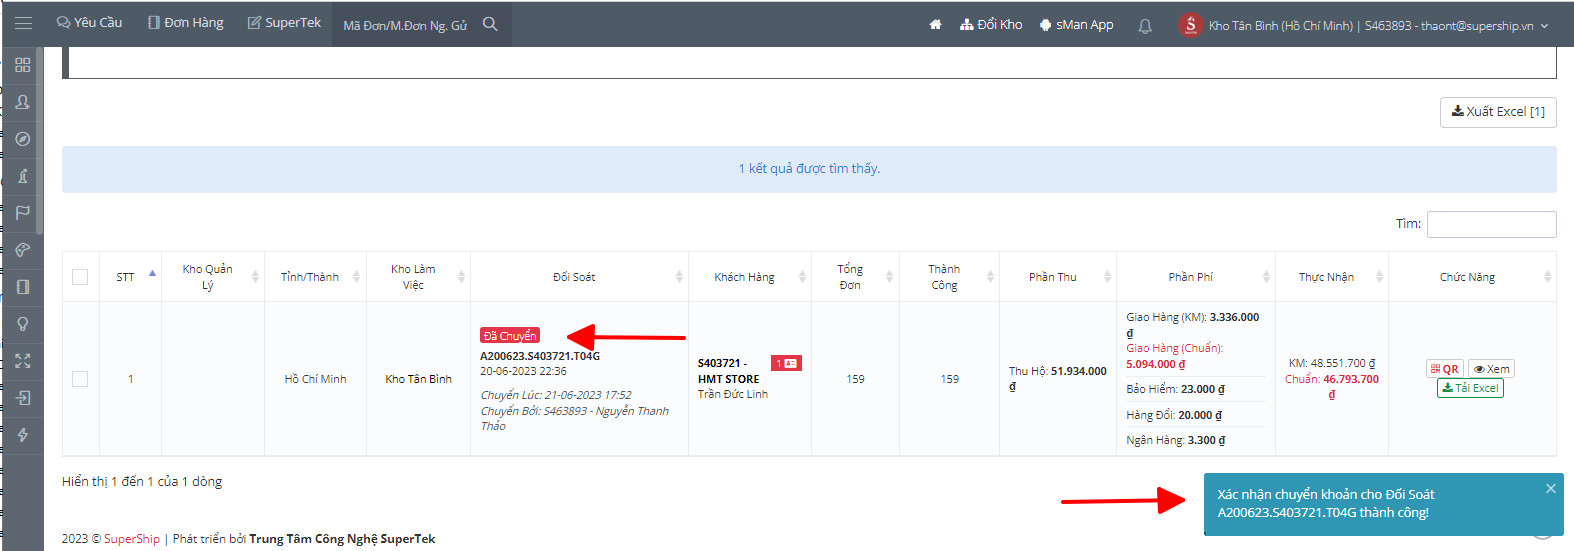Click the Xem view button

[1491, 369]
